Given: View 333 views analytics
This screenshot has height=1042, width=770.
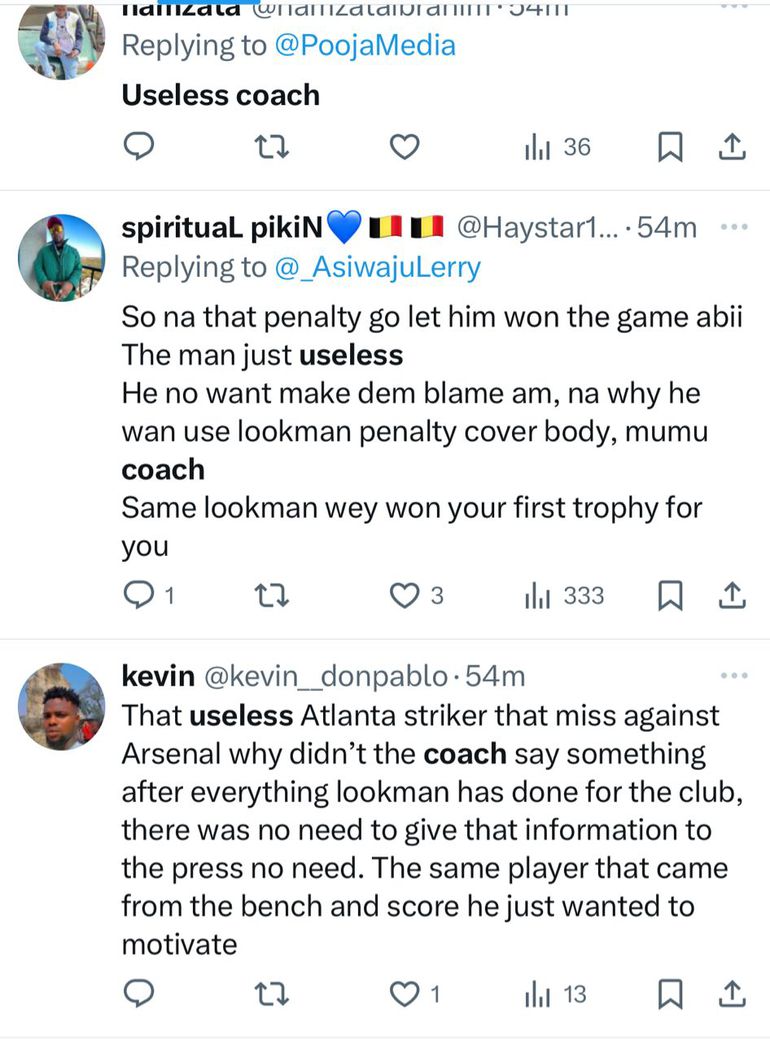Looking at the screenshot, I should pos(564,596).
